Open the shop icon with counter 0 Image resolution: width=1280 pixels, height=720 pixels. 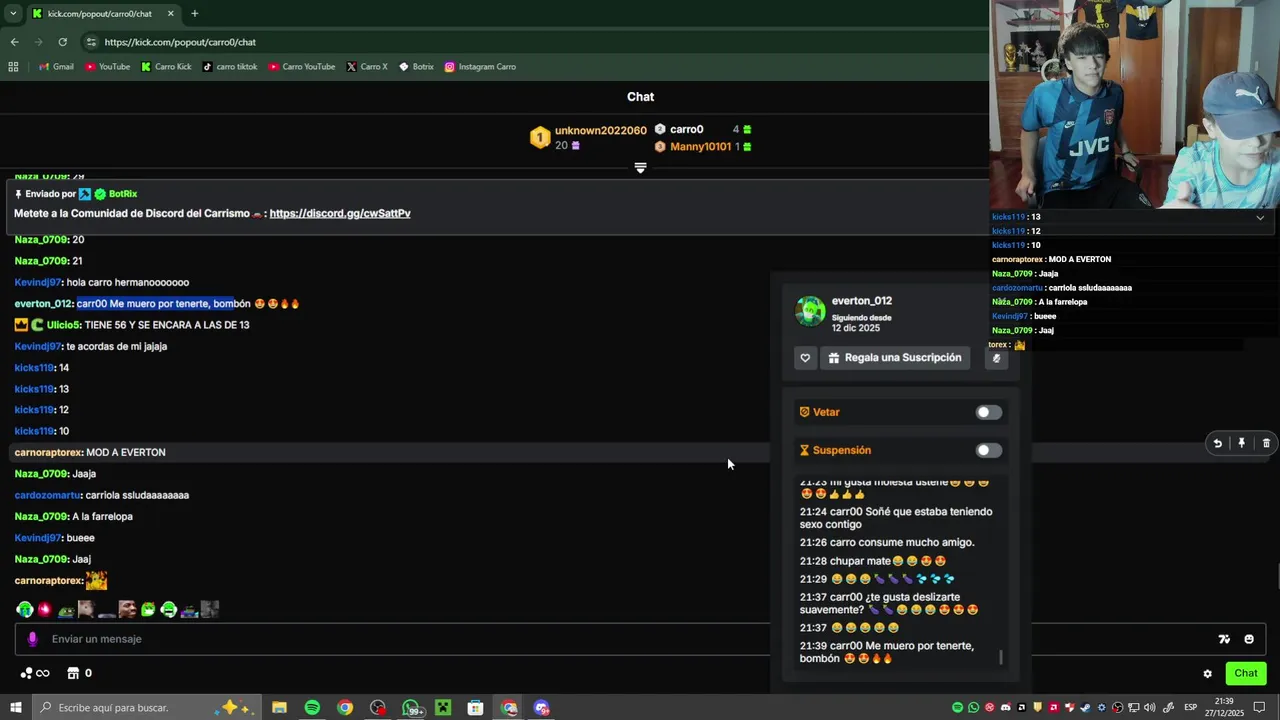point(79,673)
